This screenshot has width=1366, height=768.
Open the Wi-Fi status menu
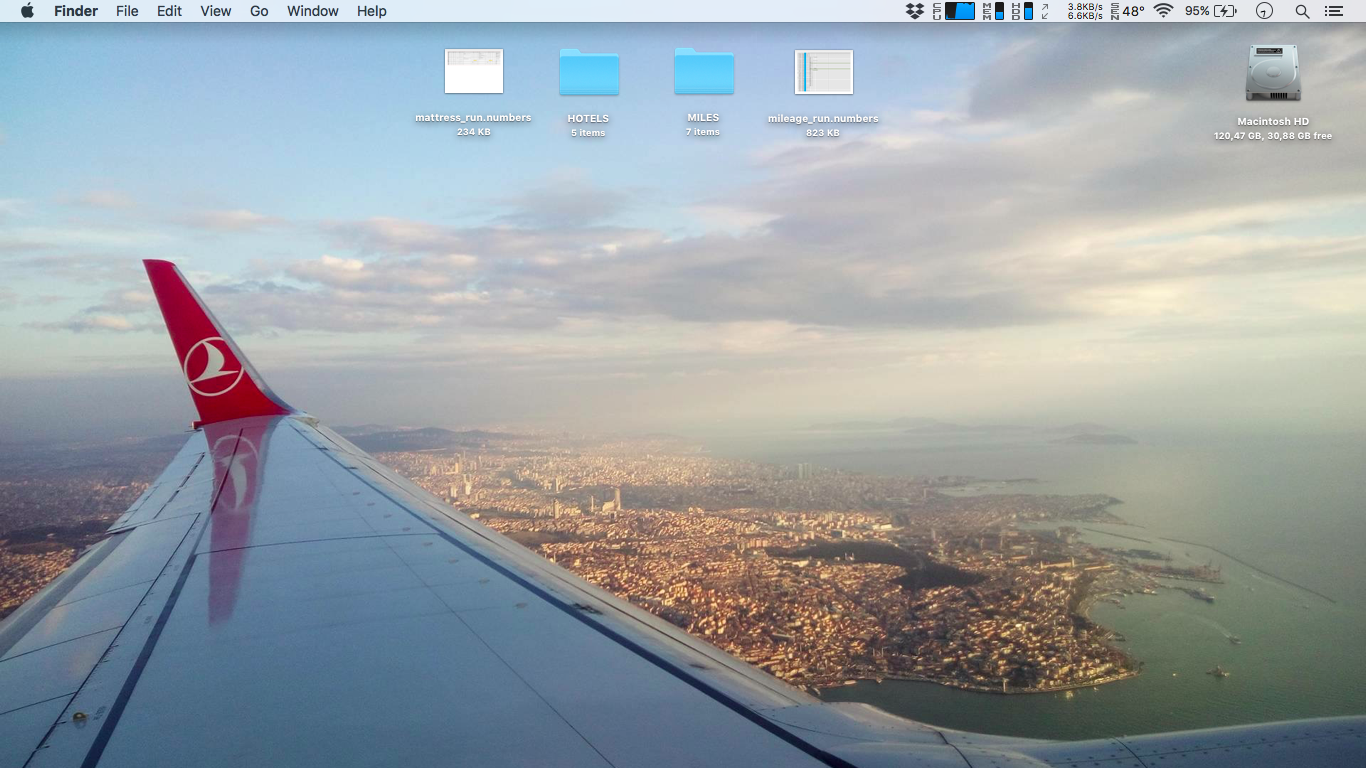click(x=1163, y=11)
